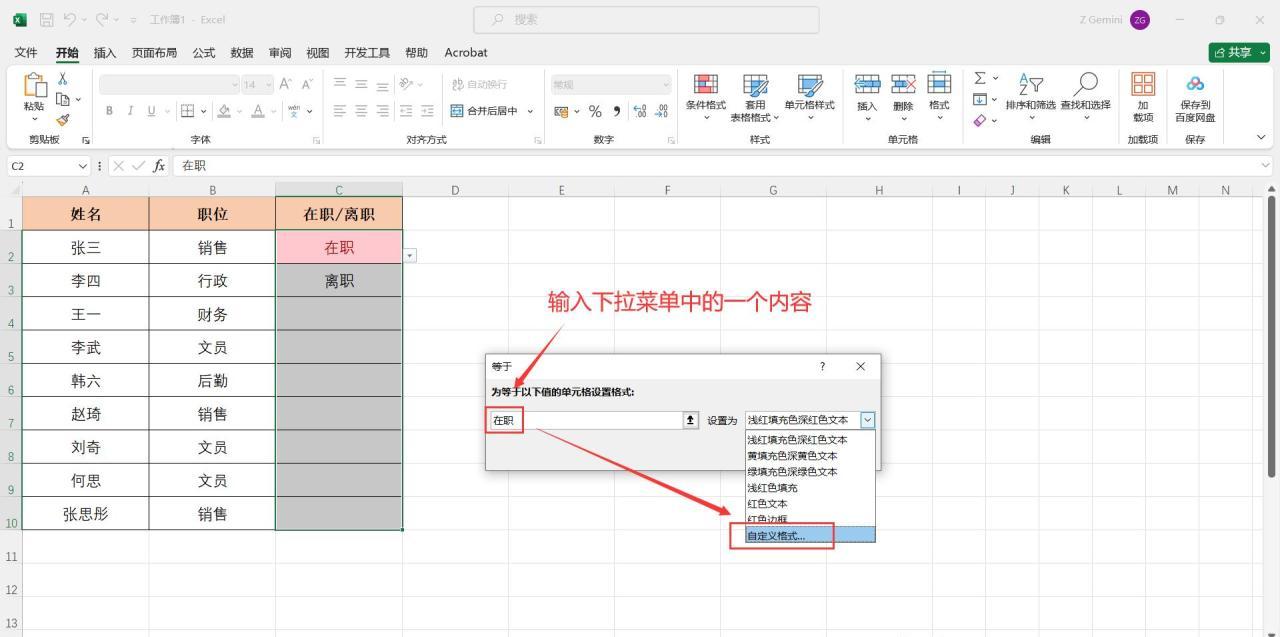The width and height of the screenshot is (1280, 637).
Task: Click the AutoSum sigma icon
Action: pos(980,78)
